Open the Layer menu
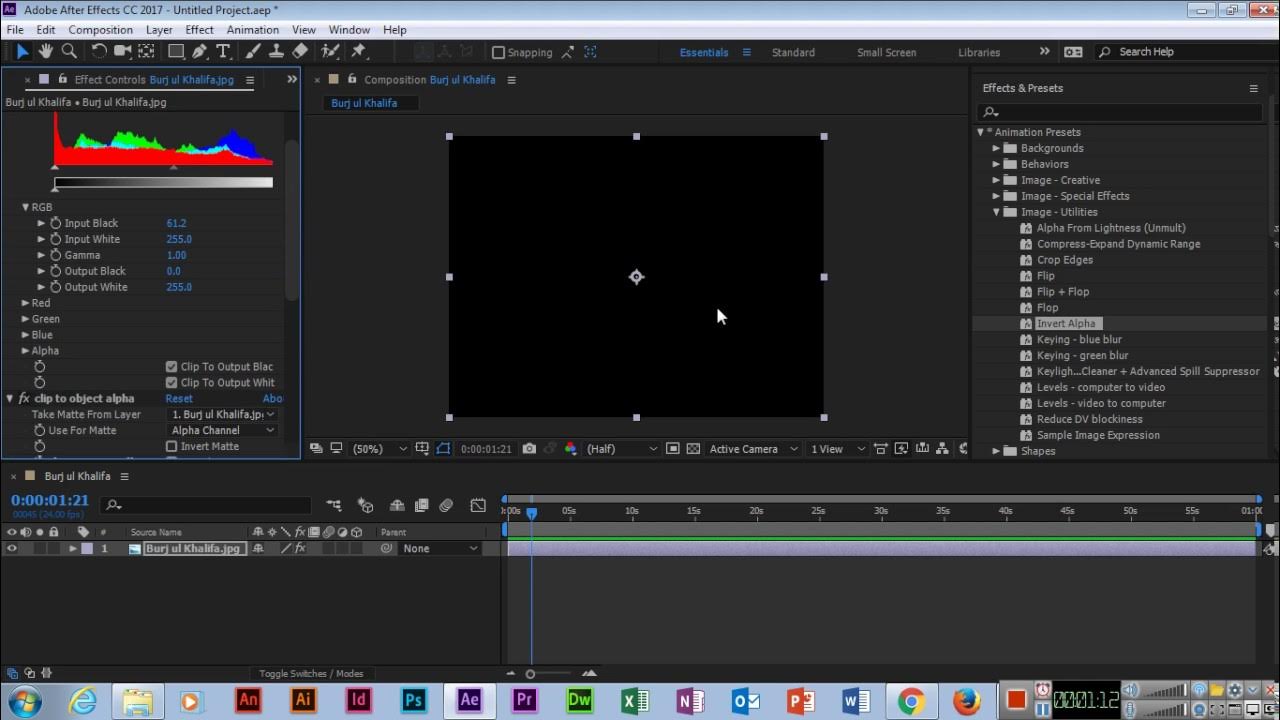This screenshot has width=1280, height=720. pyautogui.click(x=159, y=30)
